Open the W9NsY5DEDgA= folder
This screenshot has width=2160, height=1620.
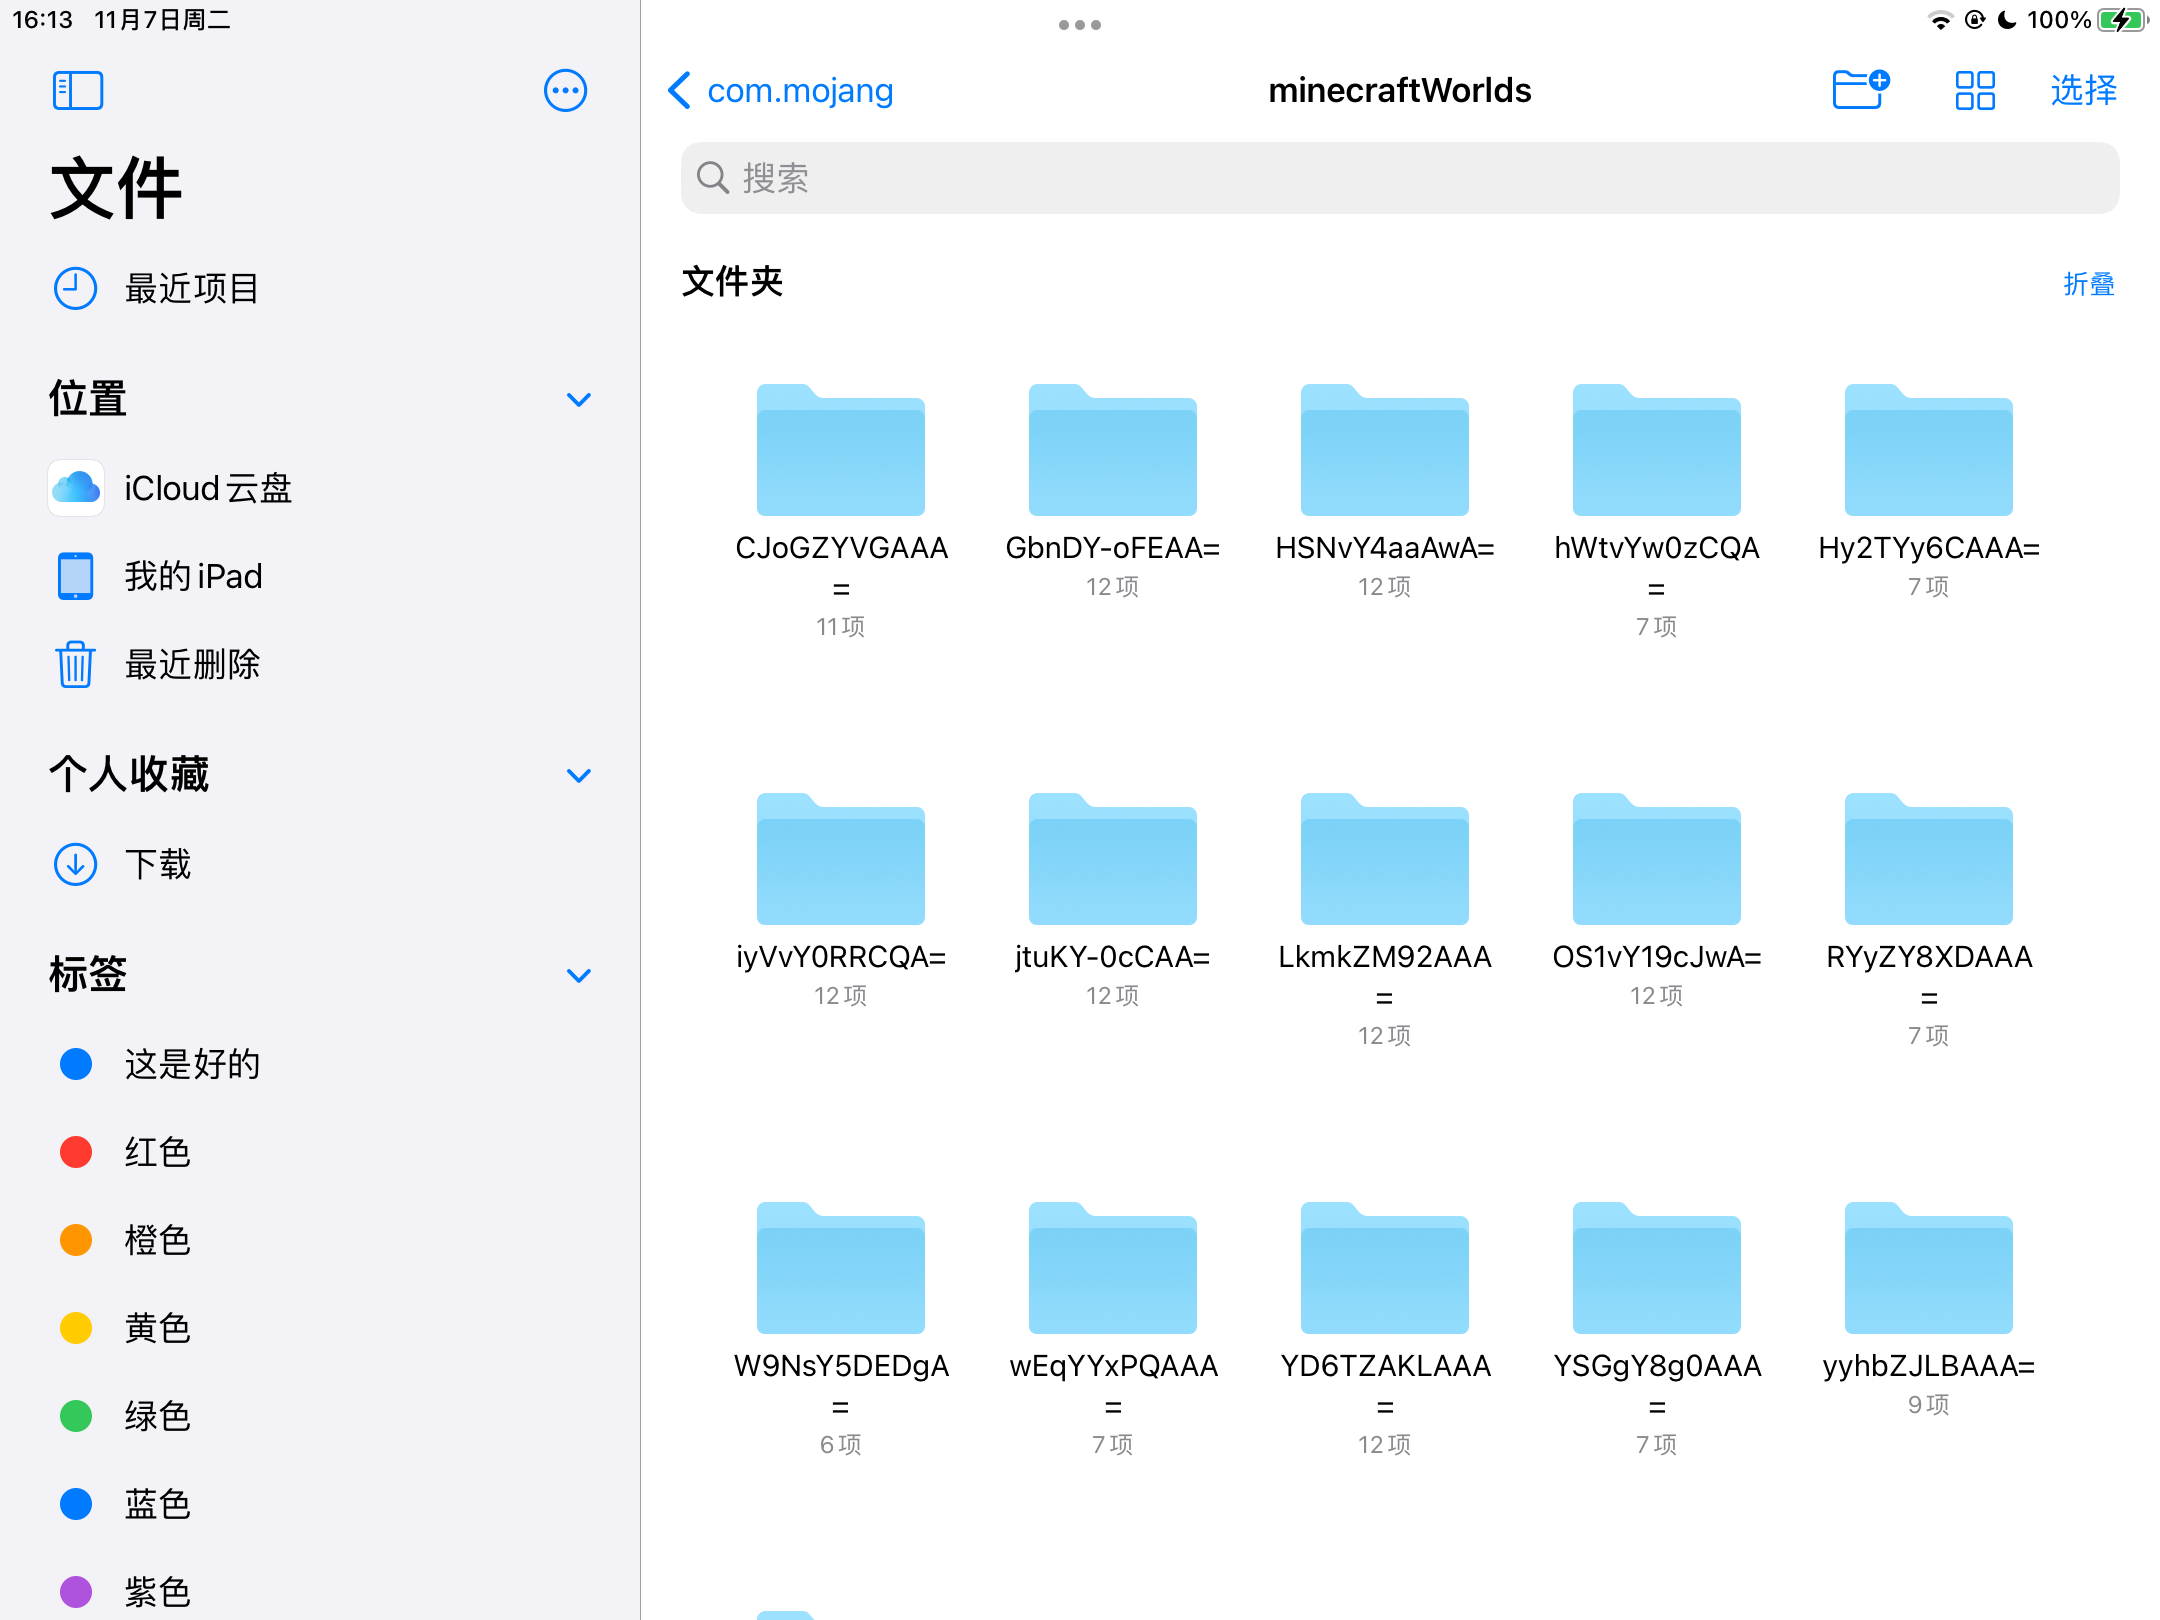tap(841, 1268)
